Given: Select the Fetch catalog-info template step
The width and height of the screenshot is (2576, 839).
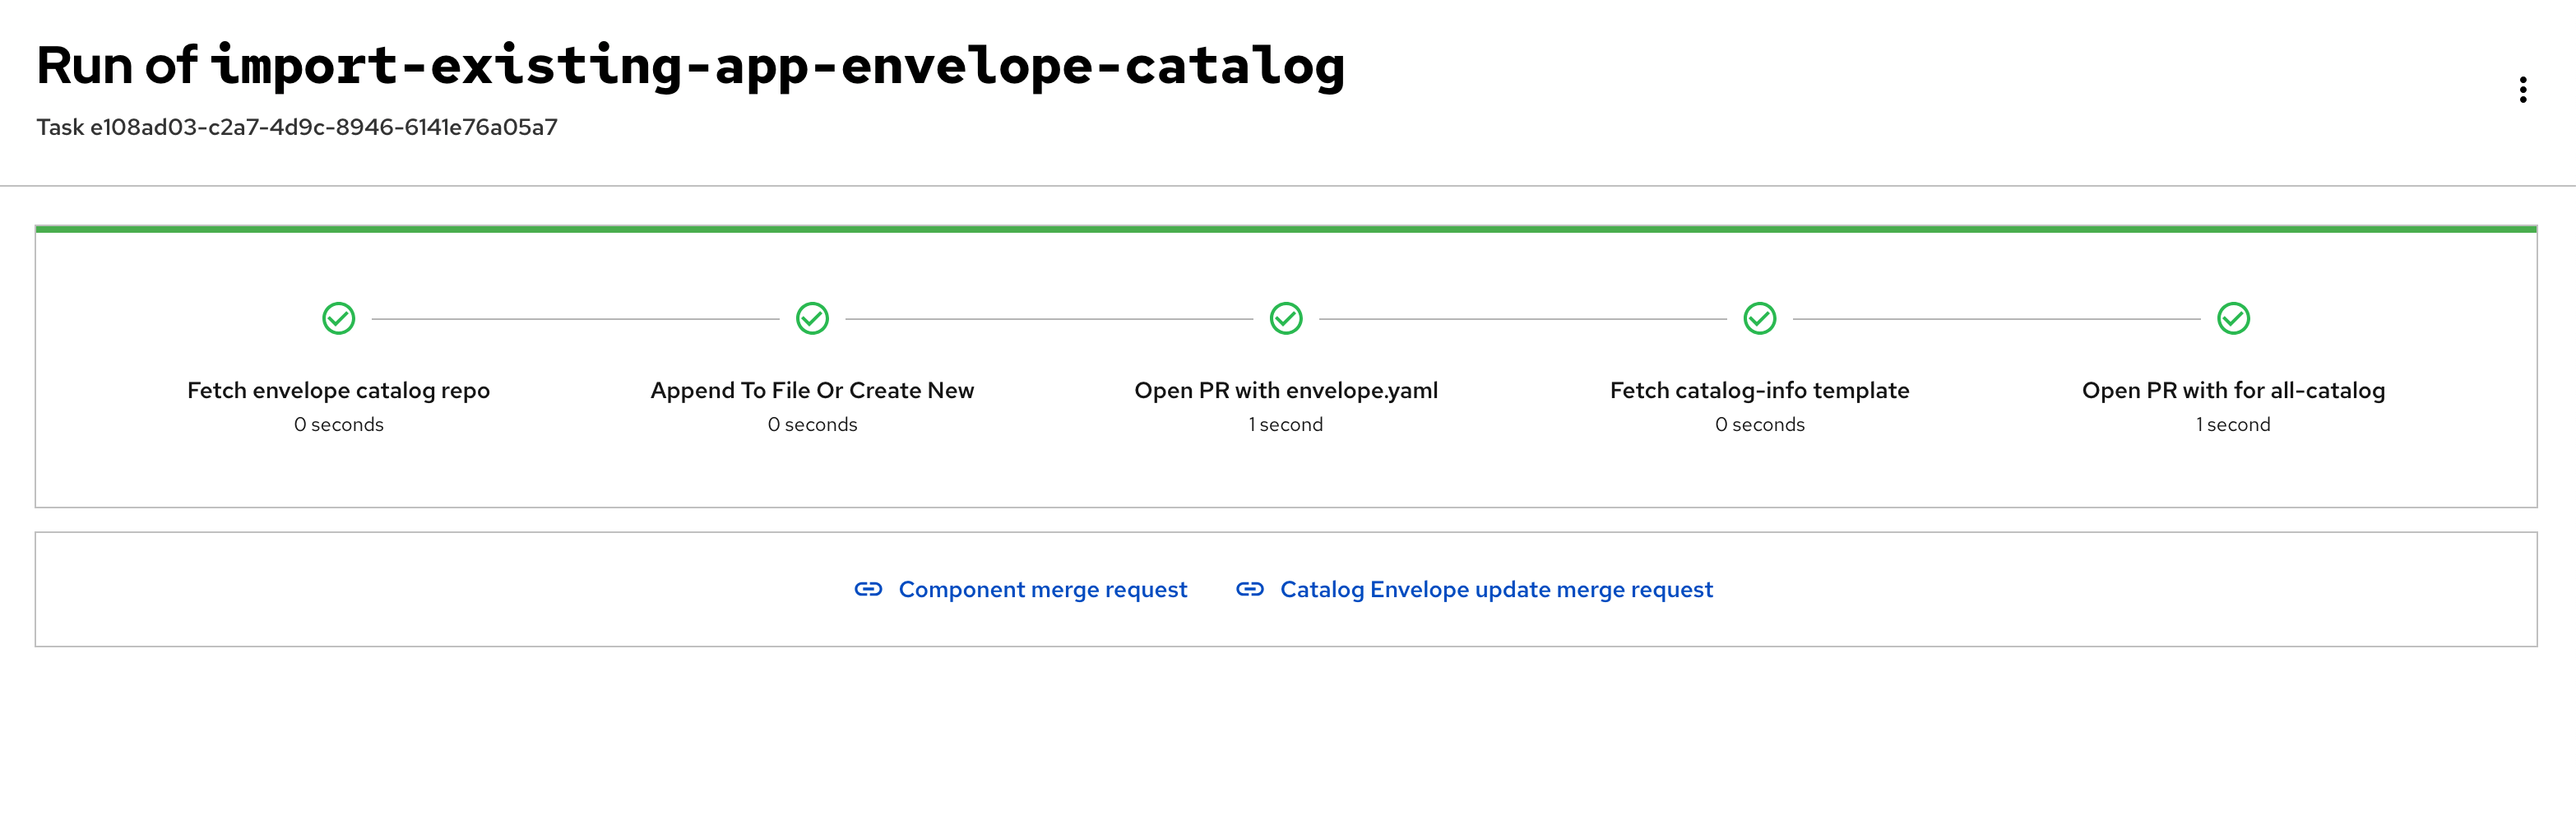Looking at the screenshot, I should 1759,390.
